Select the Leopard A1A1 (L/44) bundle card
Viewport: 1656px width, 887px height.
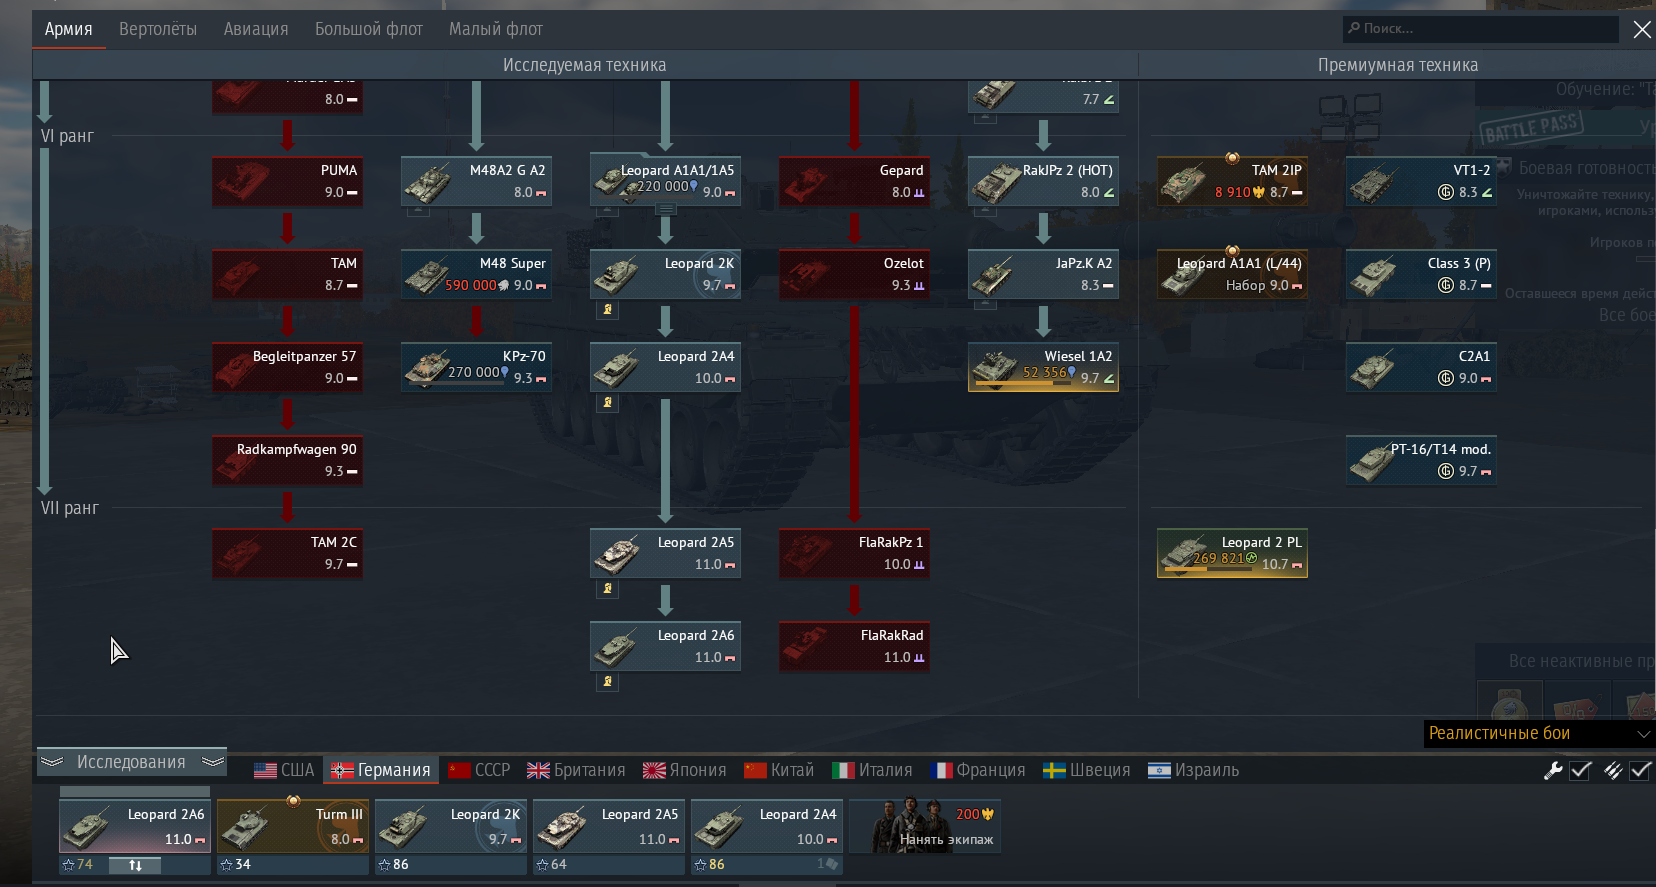click(x=1232, y=274)
